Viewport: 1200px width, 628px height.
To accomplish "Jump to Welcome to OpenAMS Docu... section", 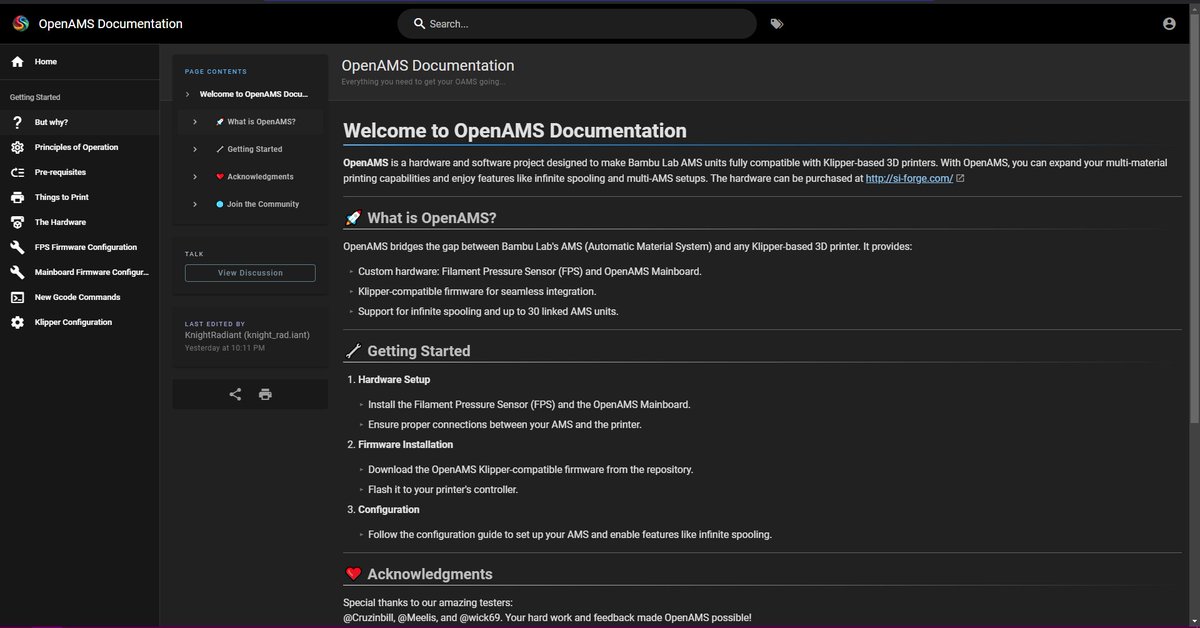I will pyautogui.click(x=254, y=94).
